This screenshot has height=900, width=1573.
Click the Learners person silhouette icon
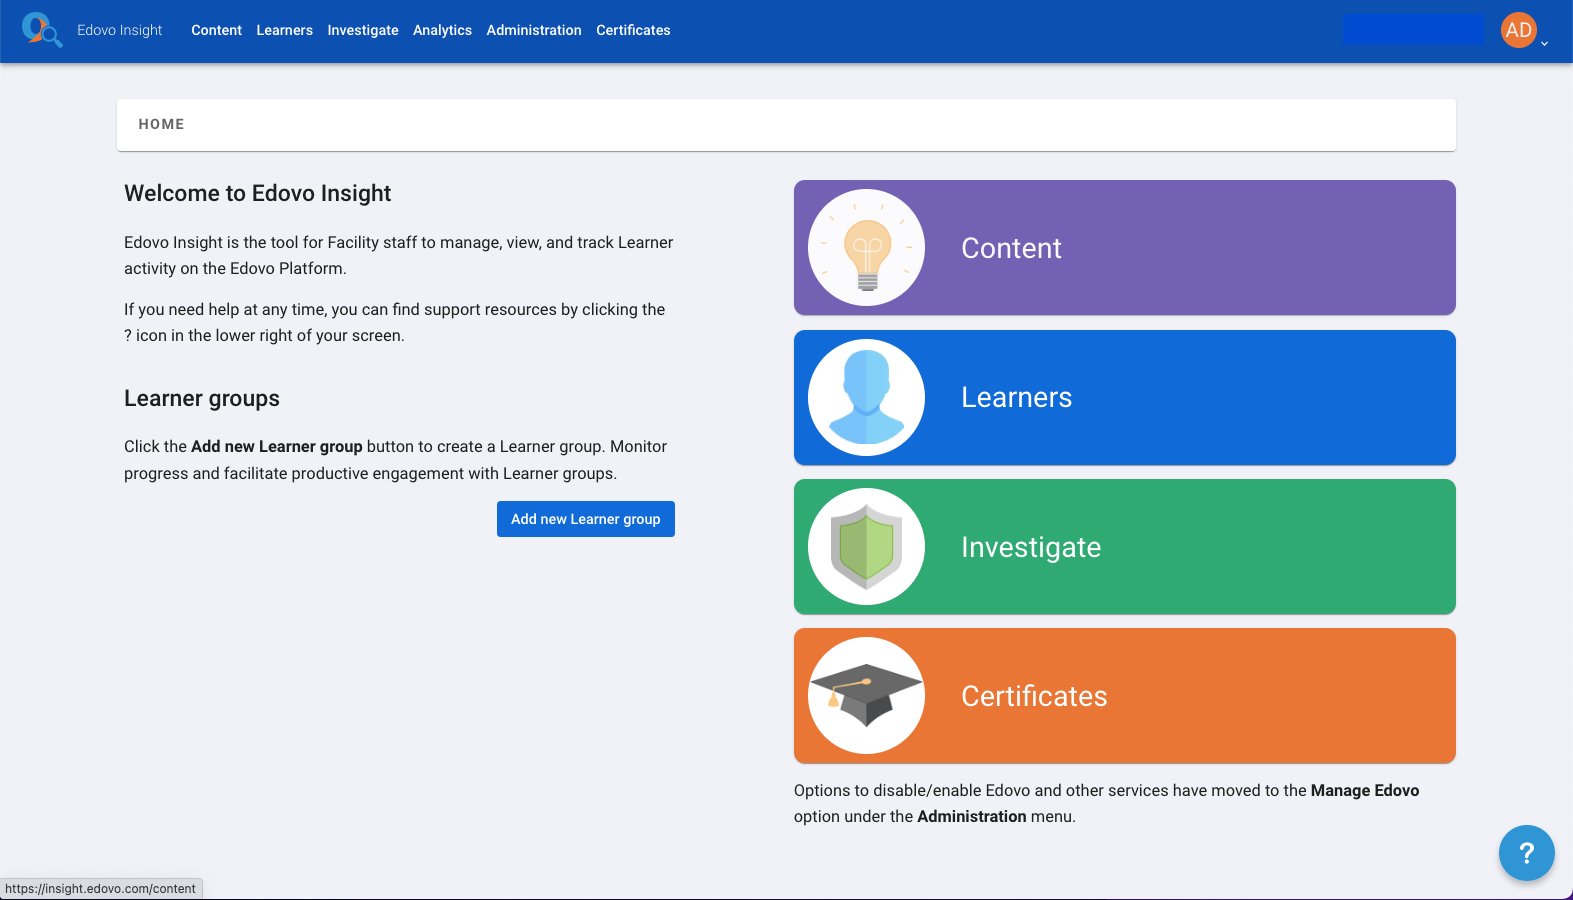866,397
